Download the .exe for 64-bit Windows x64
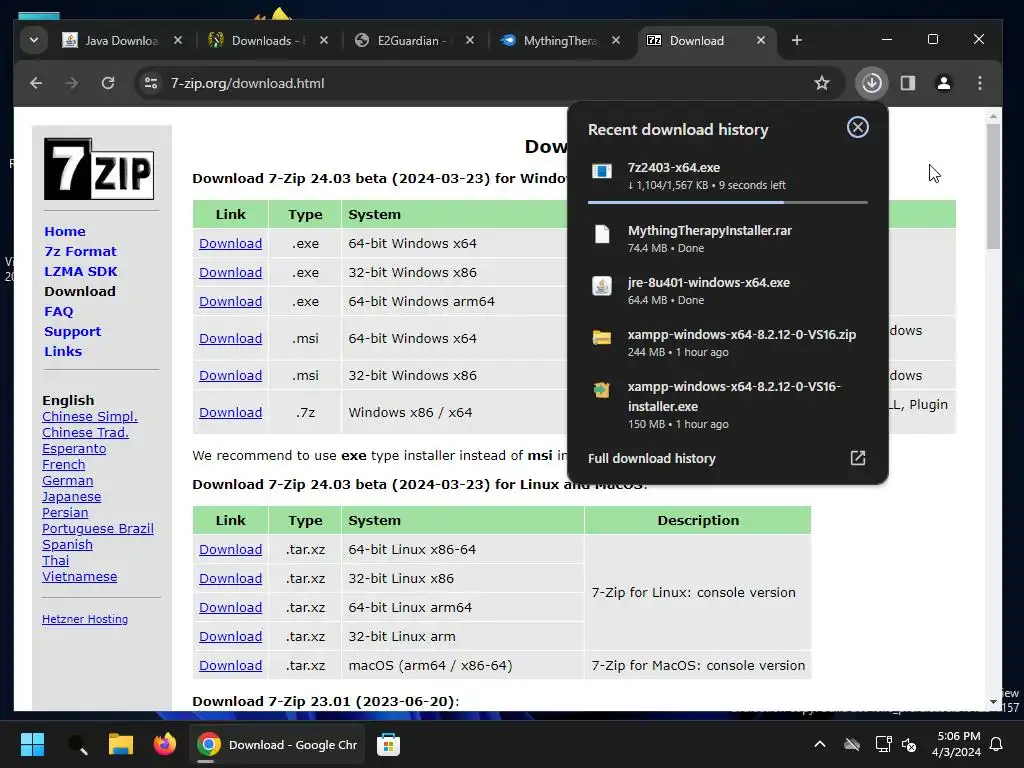 pos(231,244)
